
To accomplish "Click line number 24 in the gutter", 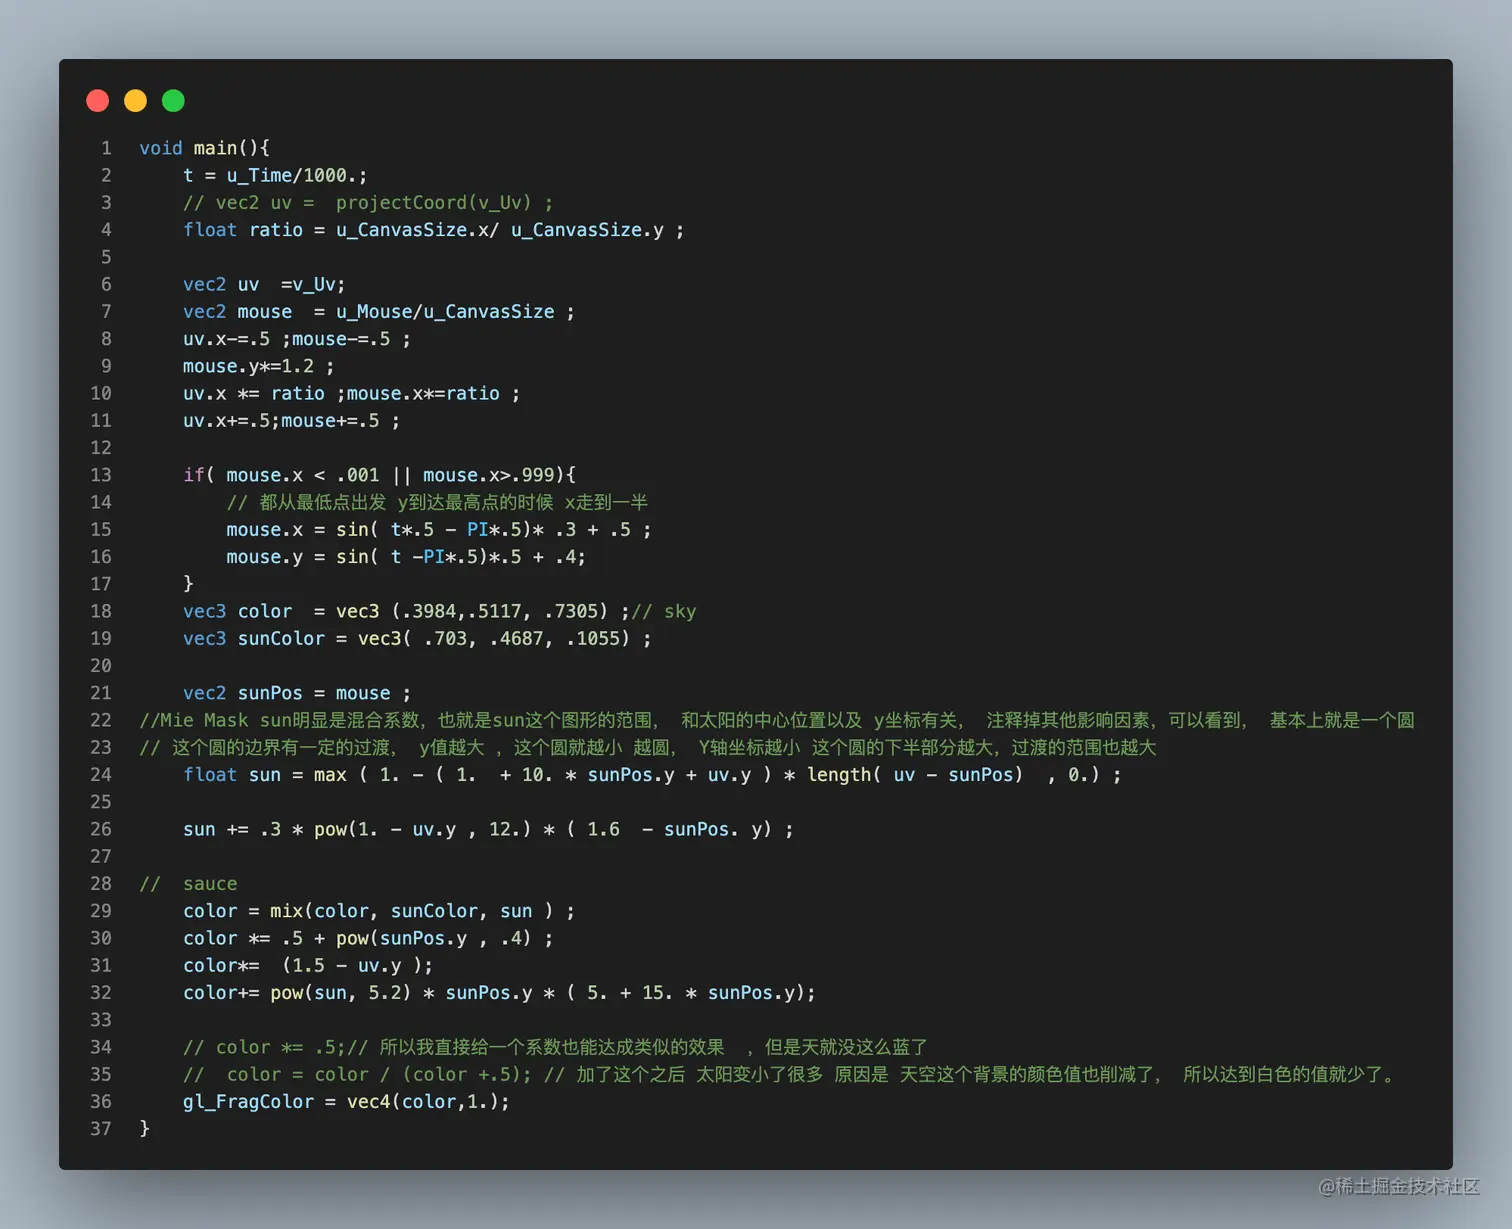I will tap(101, 774).
